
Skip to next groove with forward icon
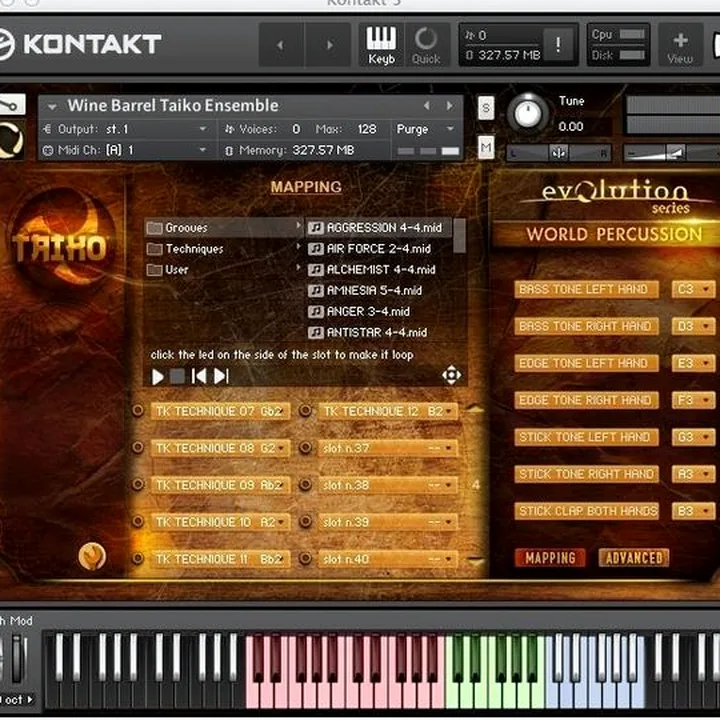click(221, 377)
